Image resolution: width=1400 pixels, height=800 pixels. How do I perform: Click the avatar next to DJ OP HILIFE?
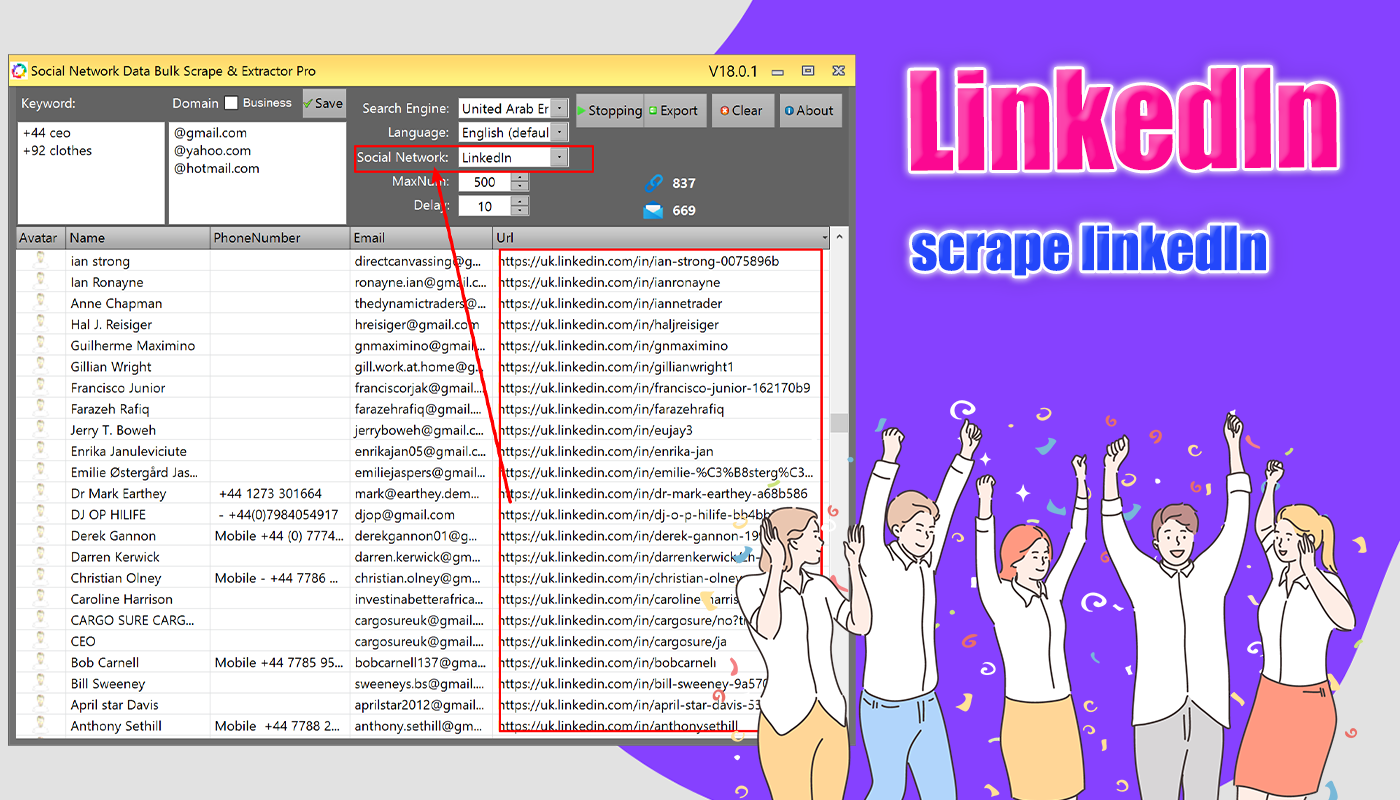tap(41, 514)
